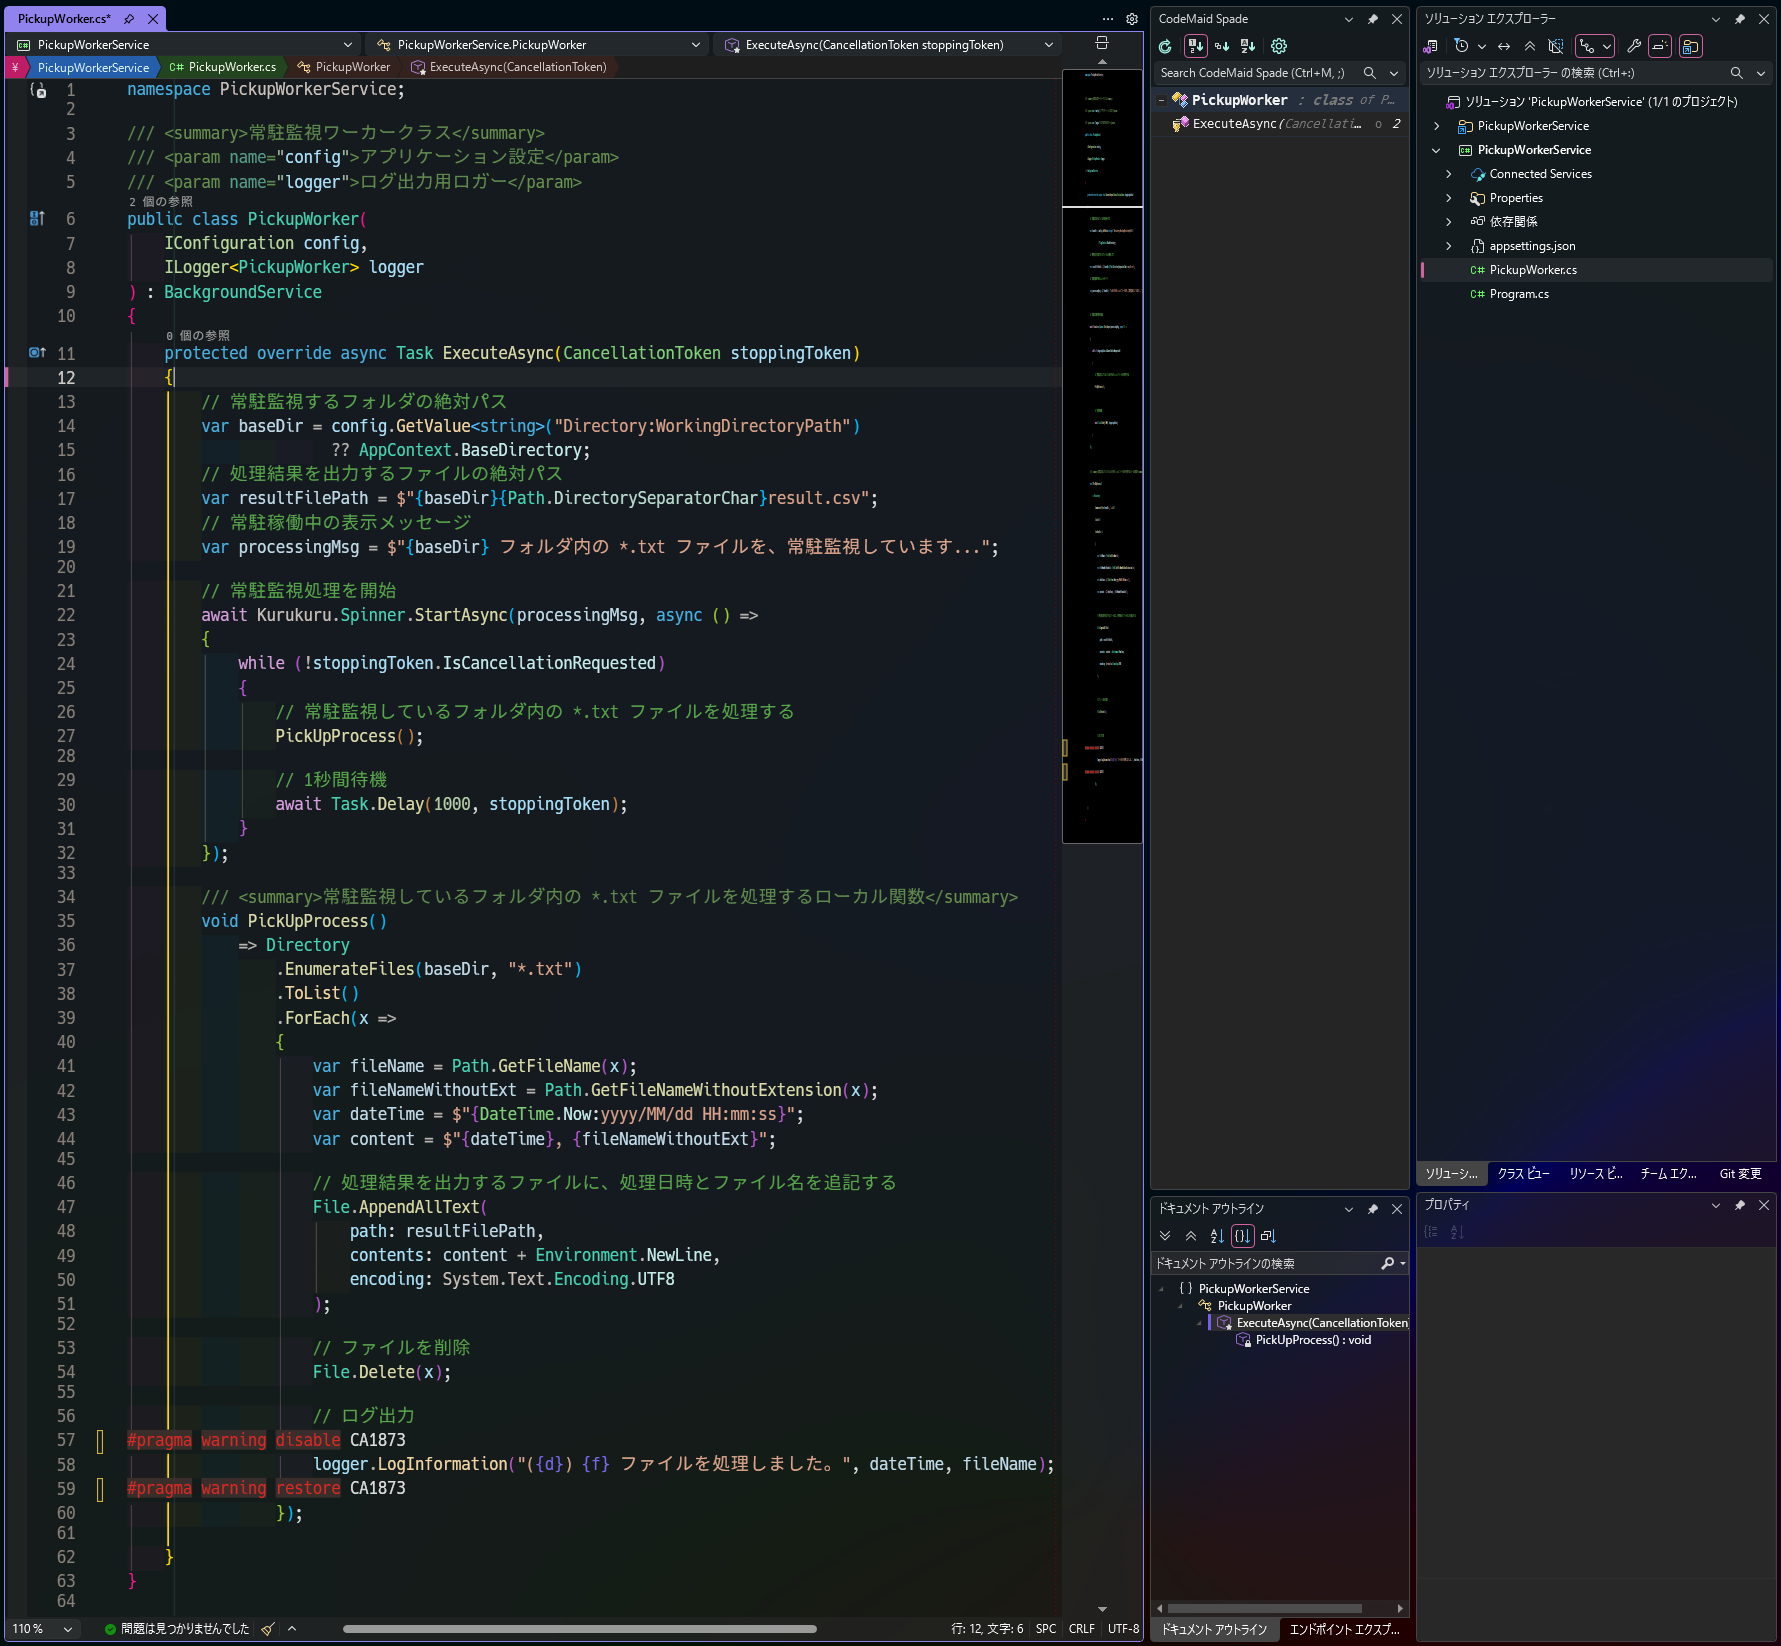
Task: Switch to the リソース ビュー tab
Action: (x=1596, y=1173)
